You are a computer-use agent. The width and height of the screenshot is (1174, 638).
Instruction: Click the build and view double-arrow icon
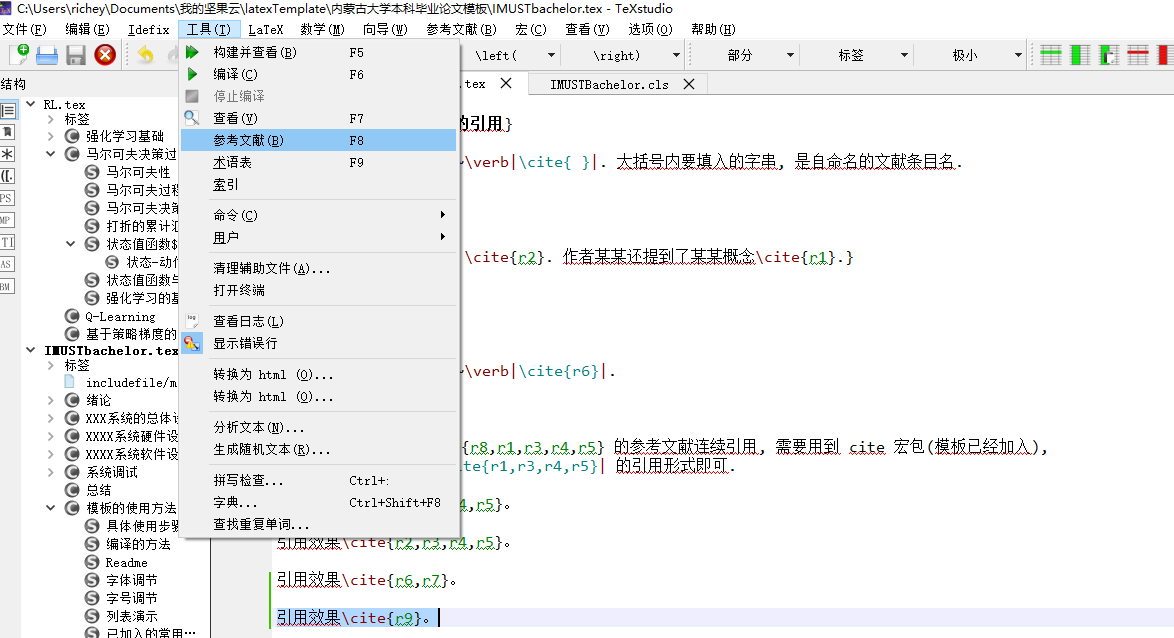pyautogui.click(x=192, y=52)
